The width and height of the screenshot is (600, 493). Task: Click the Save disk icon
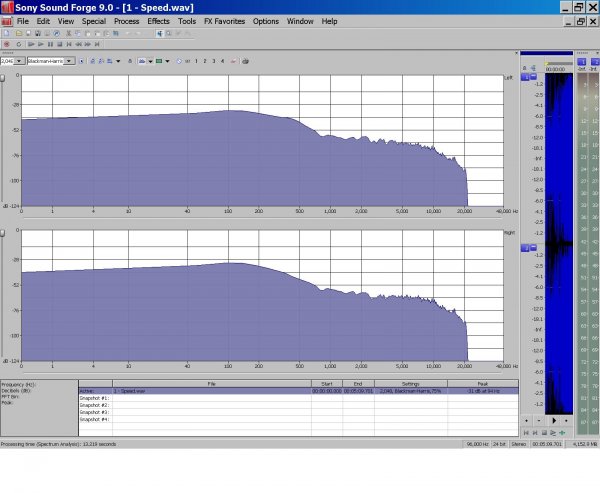pos(25,33)
